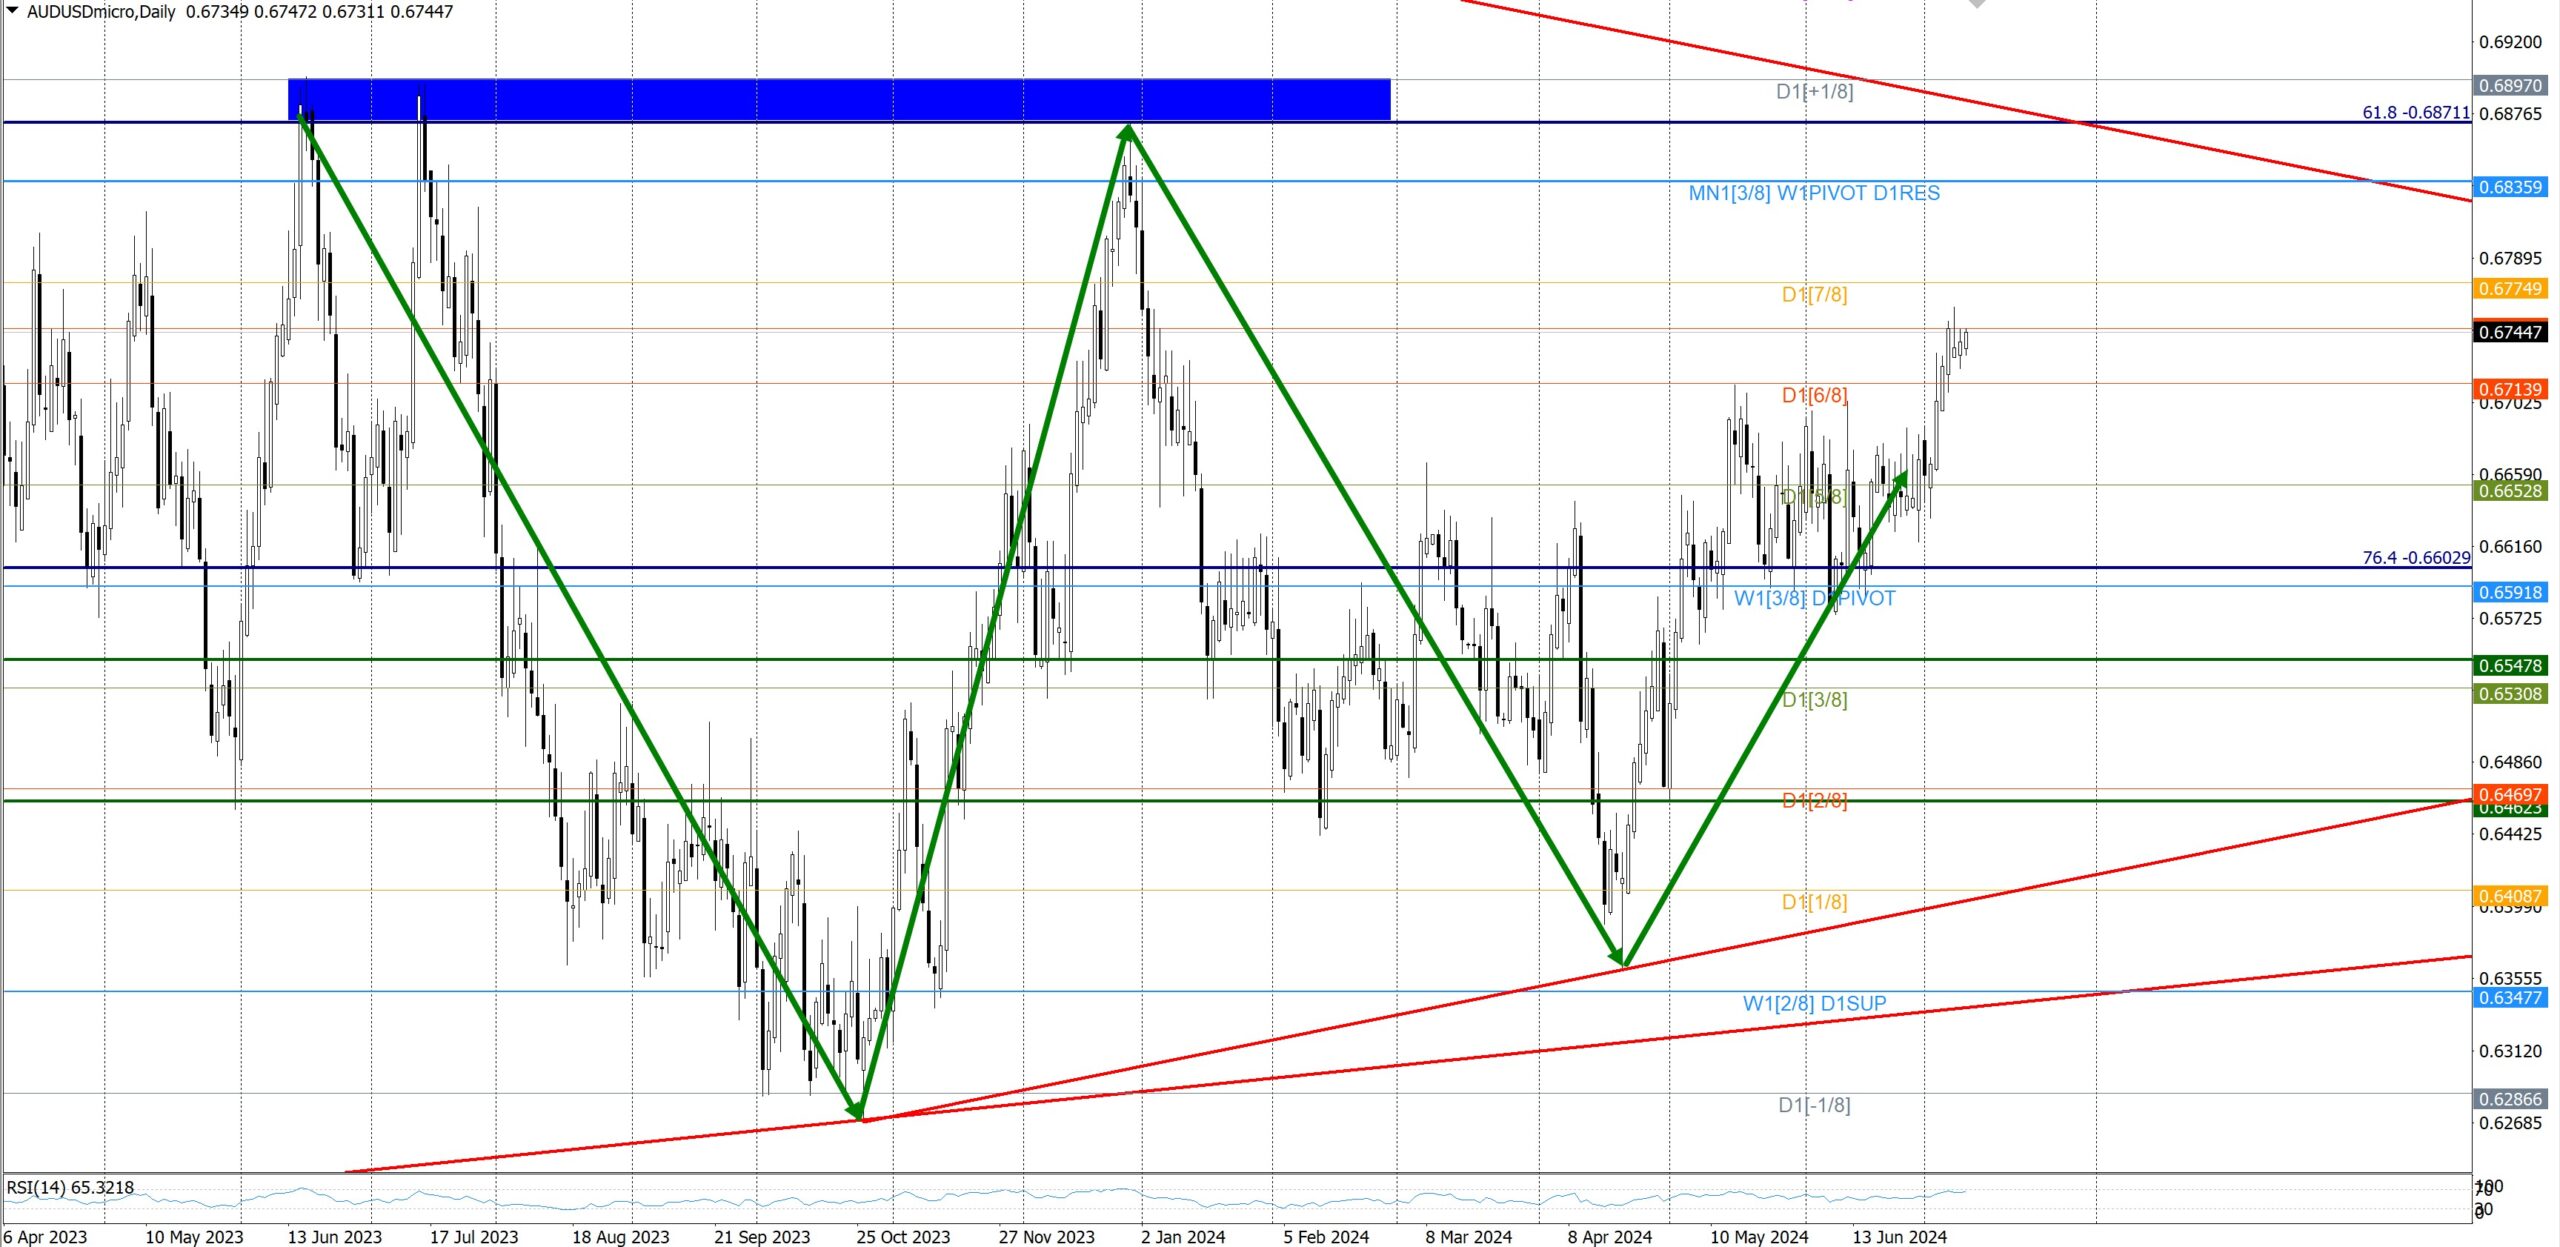Click the 0.64087 orange price tag
Image resolution: width=2560 pixels, height=1247 pixels.
pos(2510,896)
